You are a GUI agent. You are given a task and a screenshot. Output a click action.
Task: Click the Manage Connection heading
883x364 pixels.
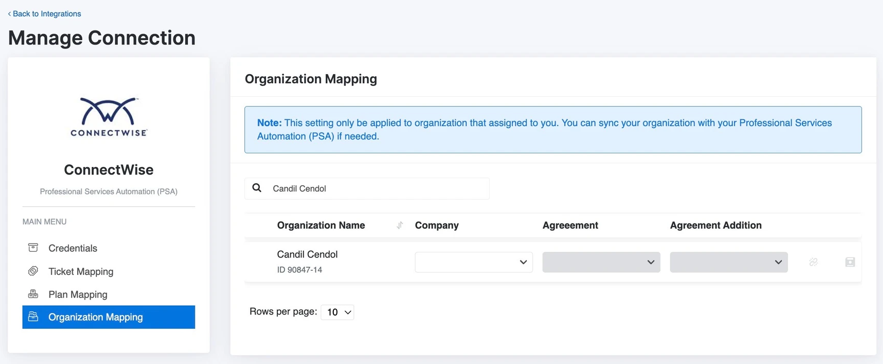(102, 38)
